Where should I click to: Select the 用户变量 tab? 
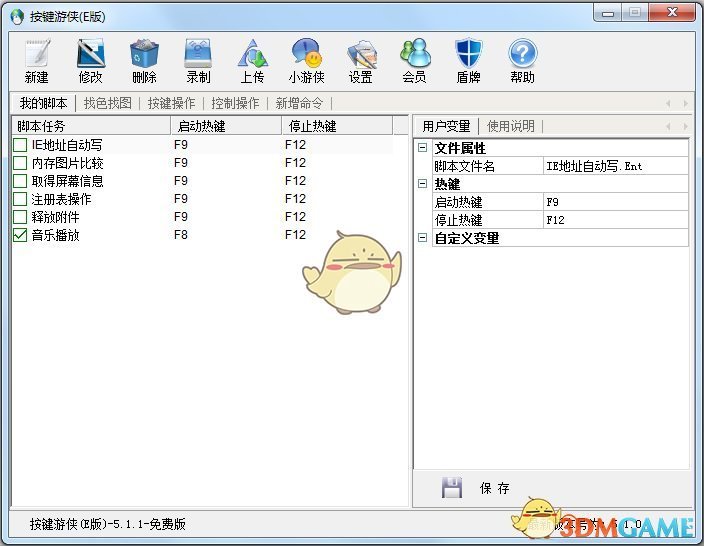click(446, 126)
